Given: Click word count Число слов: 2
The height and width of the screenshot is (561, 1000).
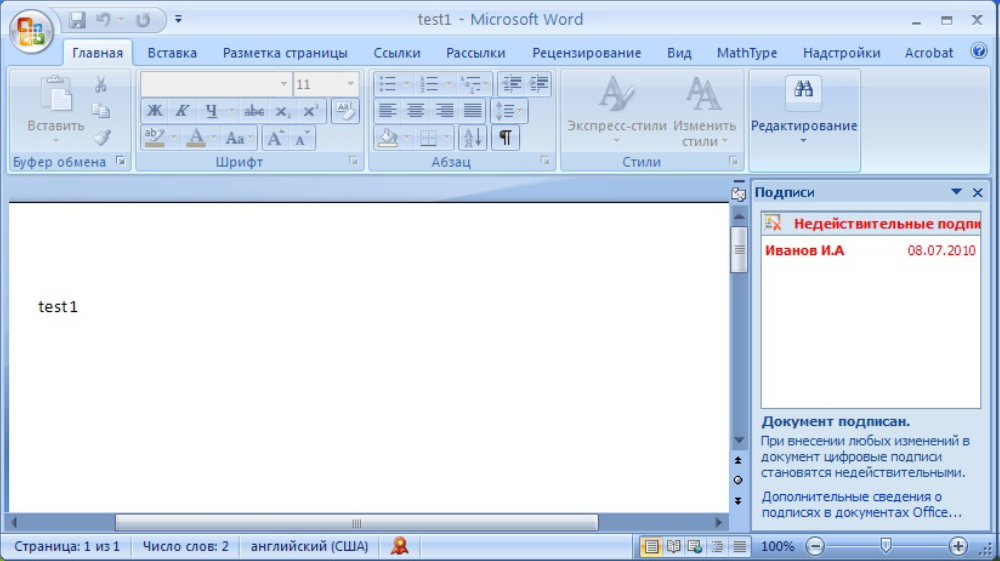Looking at the screenshot, I should coord(186,546).
